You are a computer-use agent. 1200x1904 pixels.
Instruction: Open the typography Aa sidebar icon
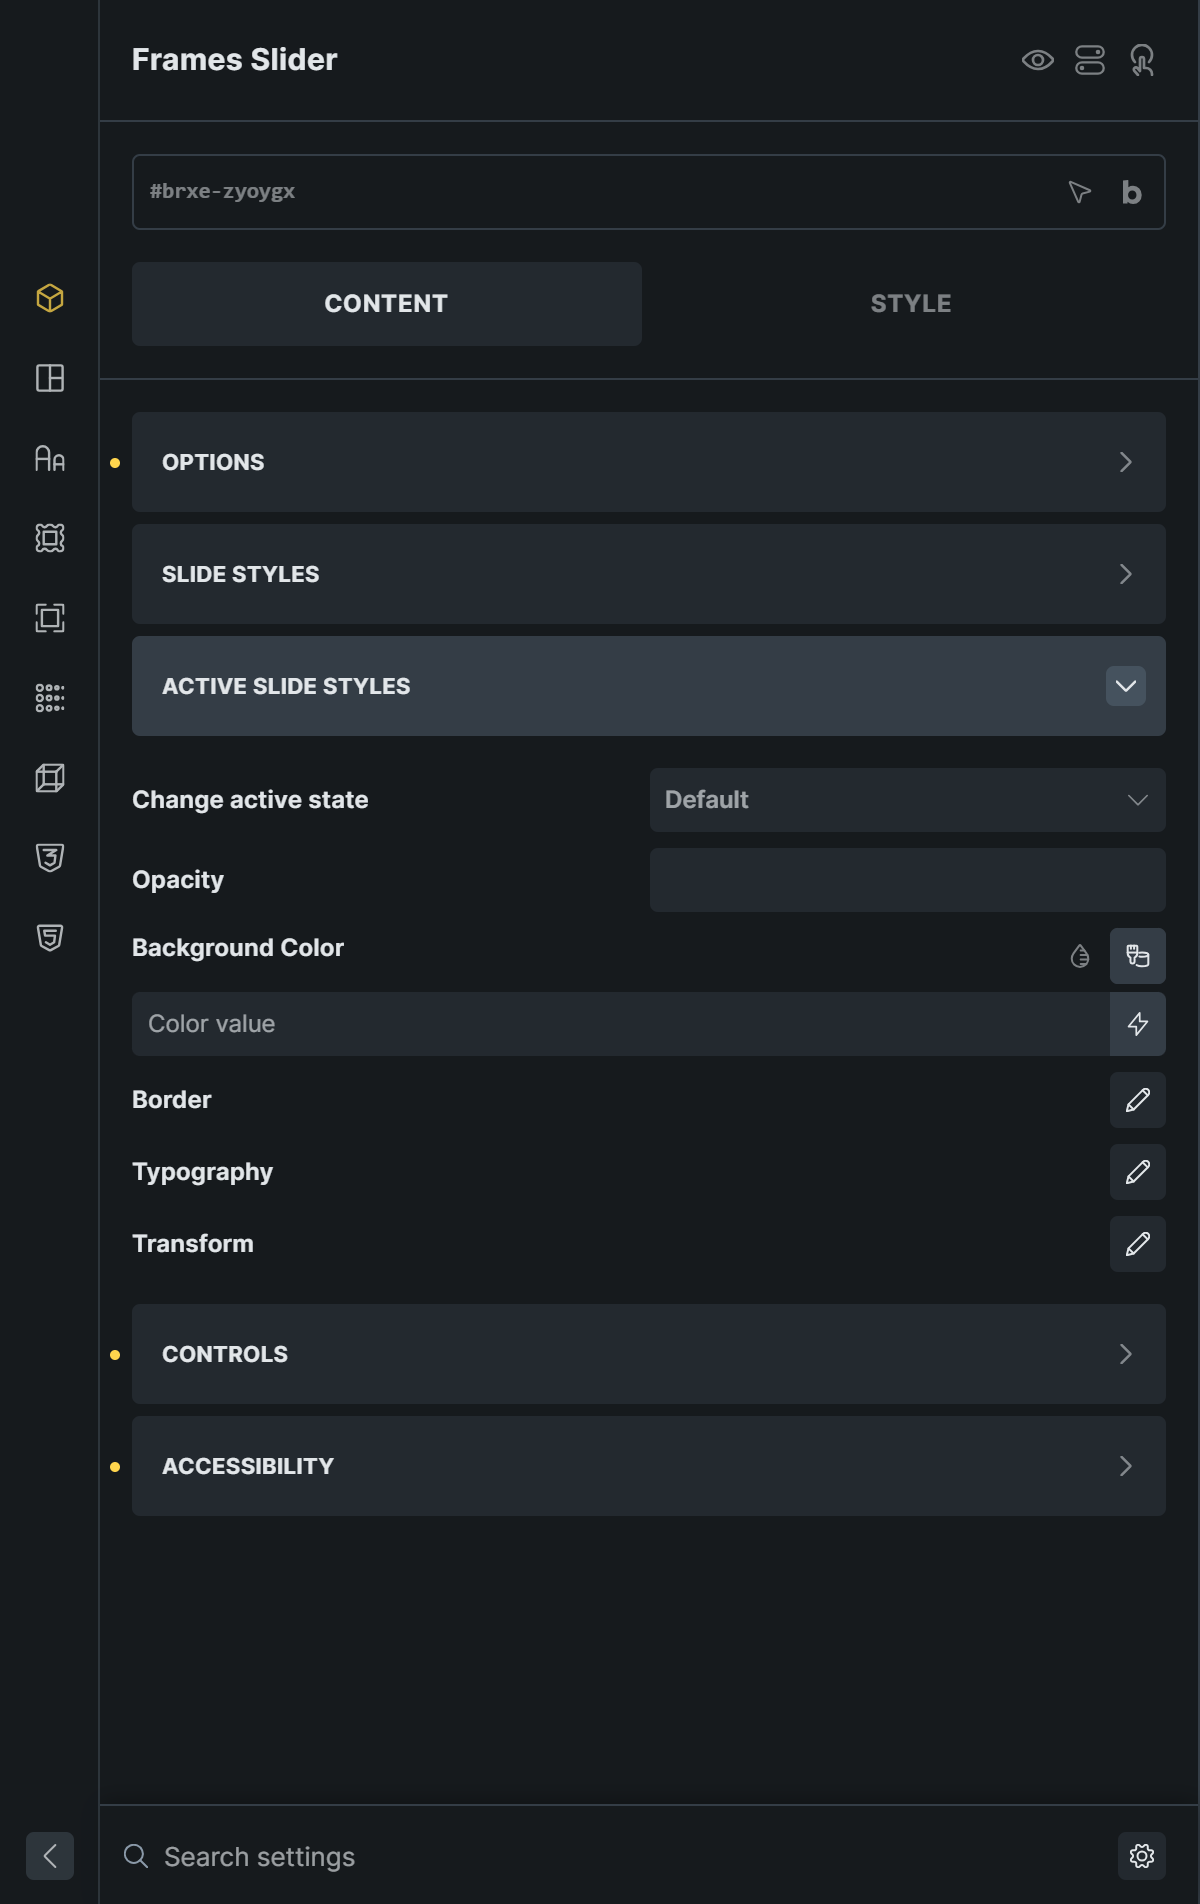pyautogui.click(x=50, y=458)
